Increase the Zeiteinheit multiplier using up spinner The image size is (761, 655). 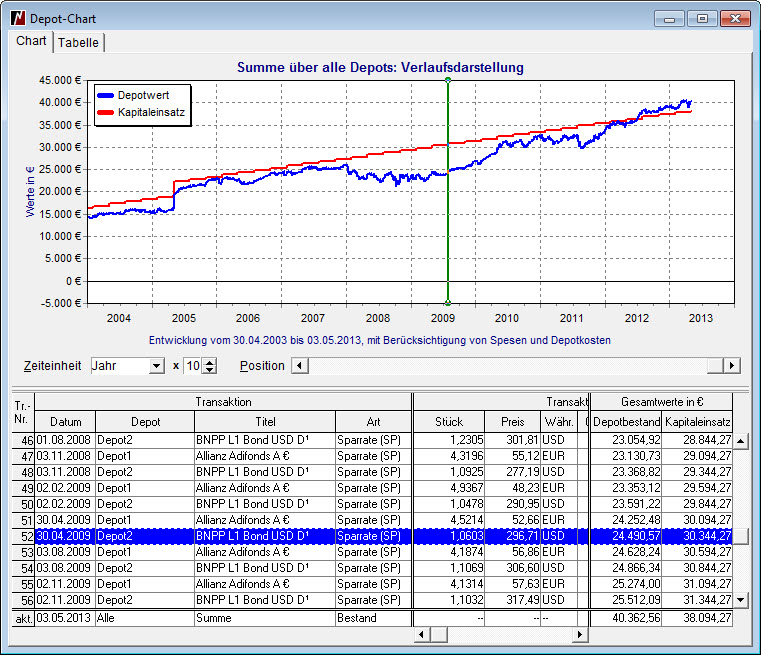(x=209, y=362)
